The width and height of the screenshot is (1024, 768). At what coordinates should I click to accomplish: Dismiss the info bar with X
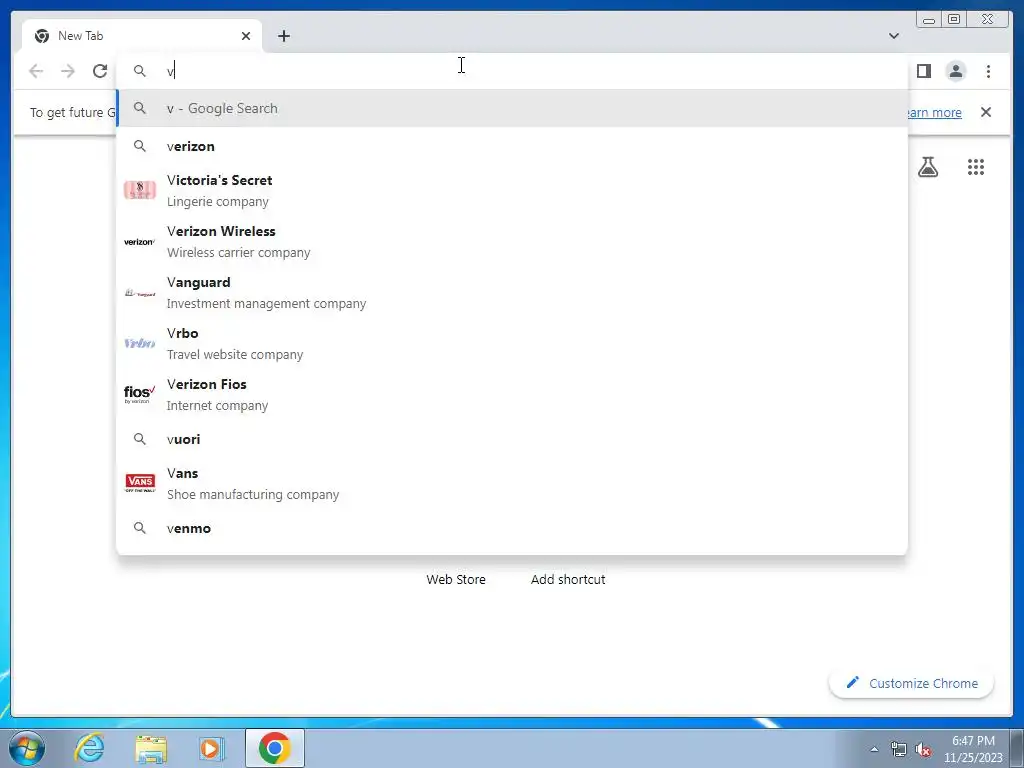click(x=985, y=112)
